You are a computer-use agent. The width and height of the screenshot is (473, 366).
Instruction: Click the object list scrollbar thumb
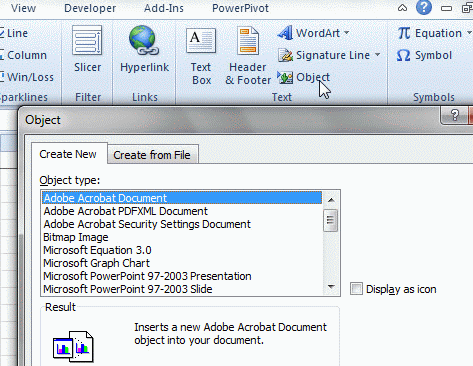[331, 220]
